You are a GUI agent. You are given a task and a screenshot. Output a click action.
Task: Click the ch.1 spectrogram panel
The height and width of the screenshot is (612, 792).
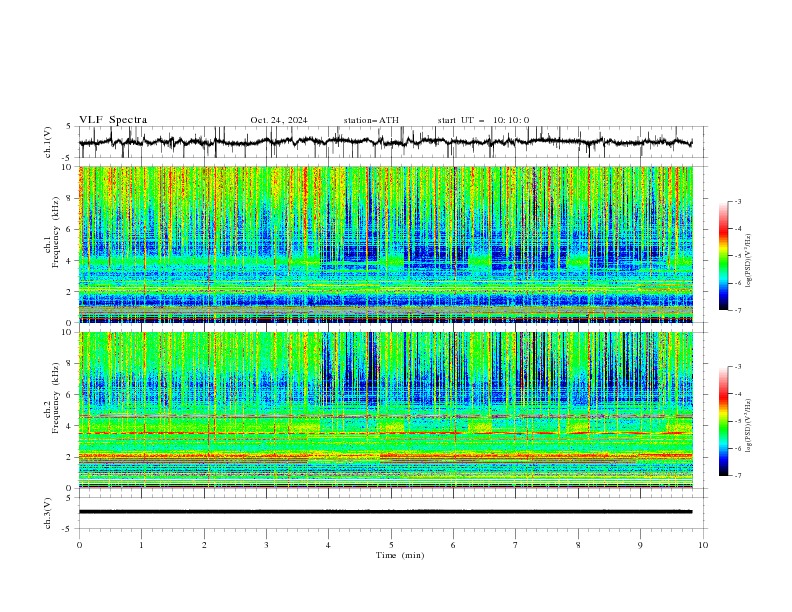pos(386,244)
